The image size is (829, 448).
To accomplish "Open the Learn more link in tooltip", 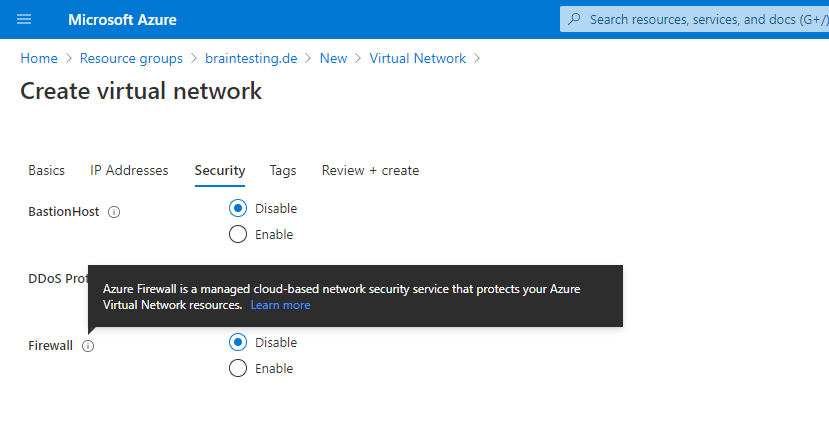I will [280, 305].
